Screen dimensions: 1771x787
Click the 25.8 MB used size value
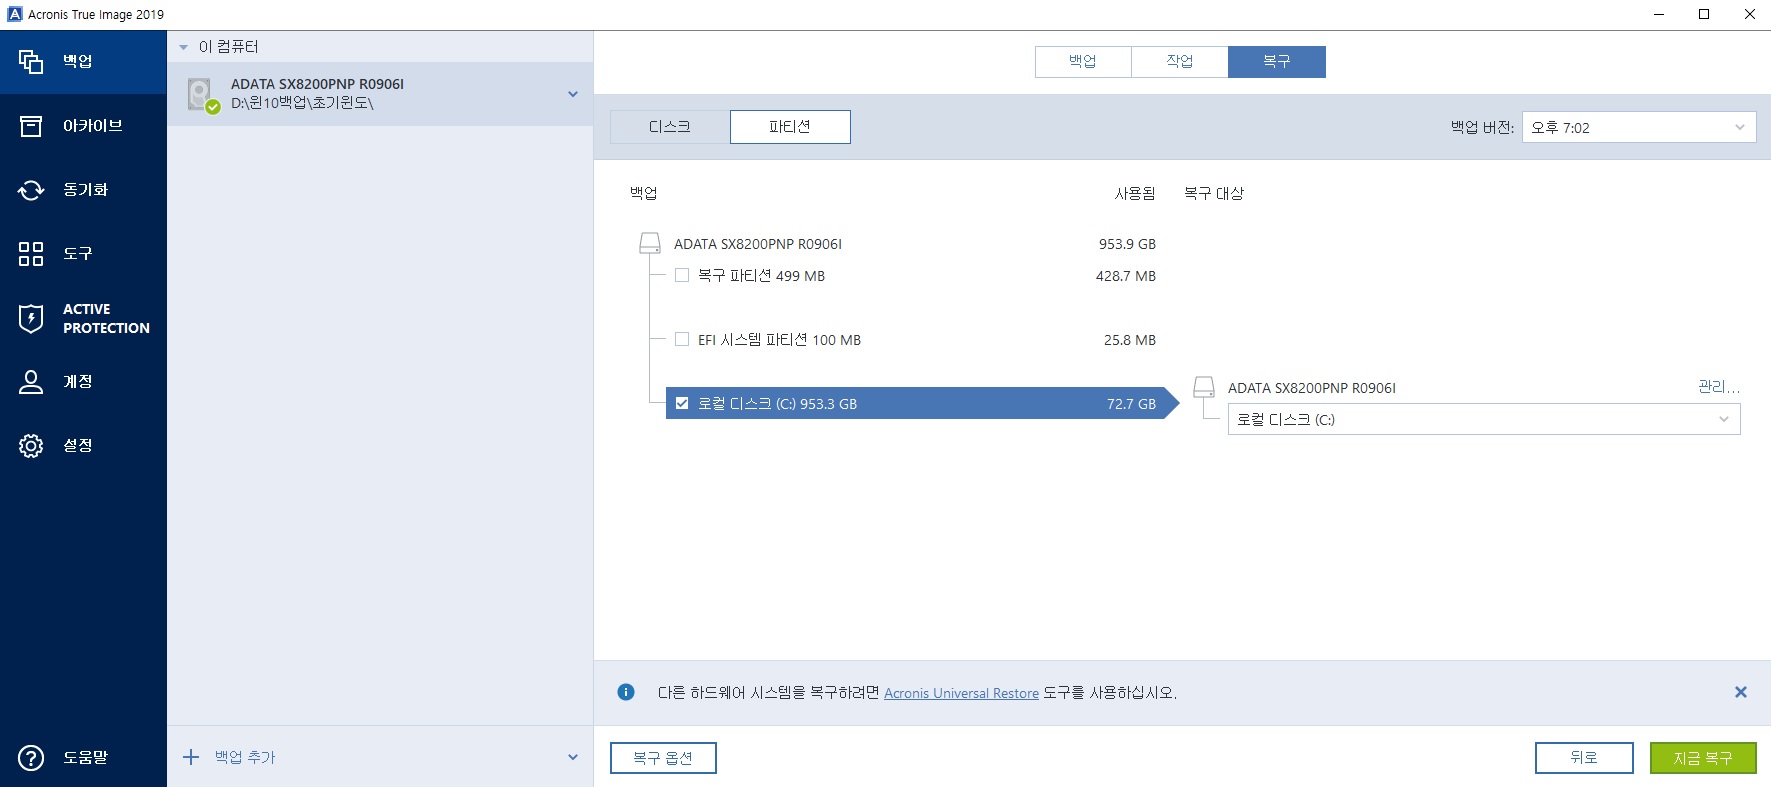click(x=1130, y=340)
